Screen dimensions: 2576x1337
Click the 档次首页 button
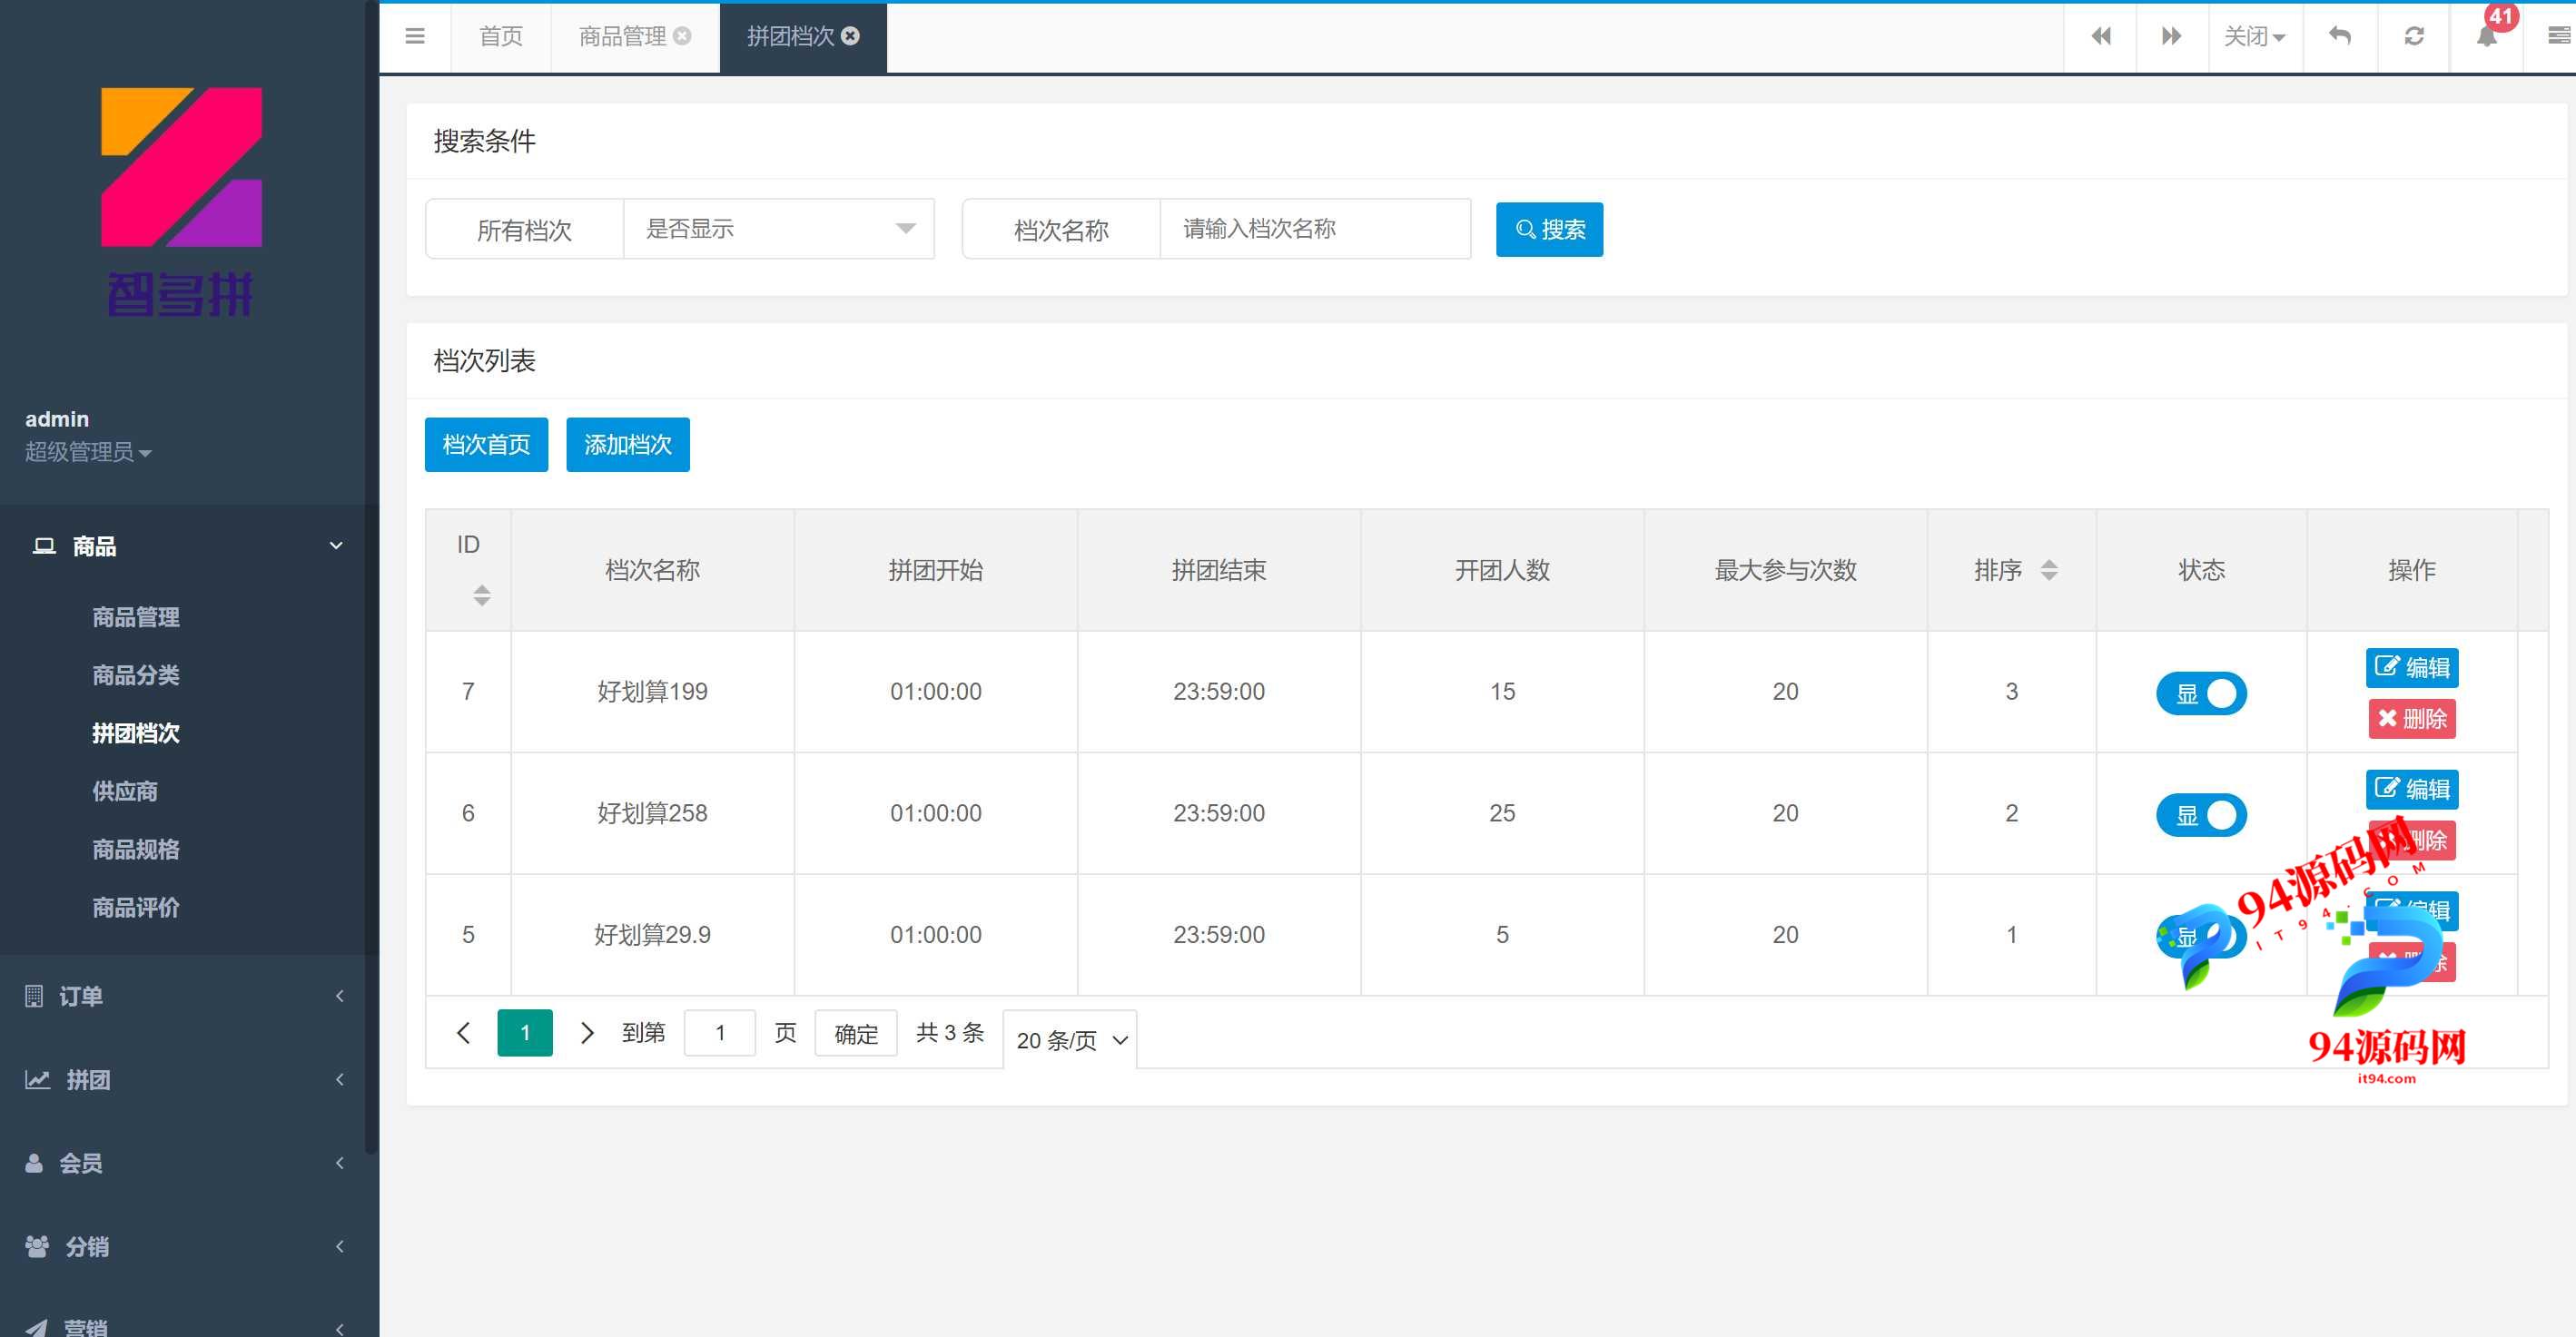click(486, 444)
